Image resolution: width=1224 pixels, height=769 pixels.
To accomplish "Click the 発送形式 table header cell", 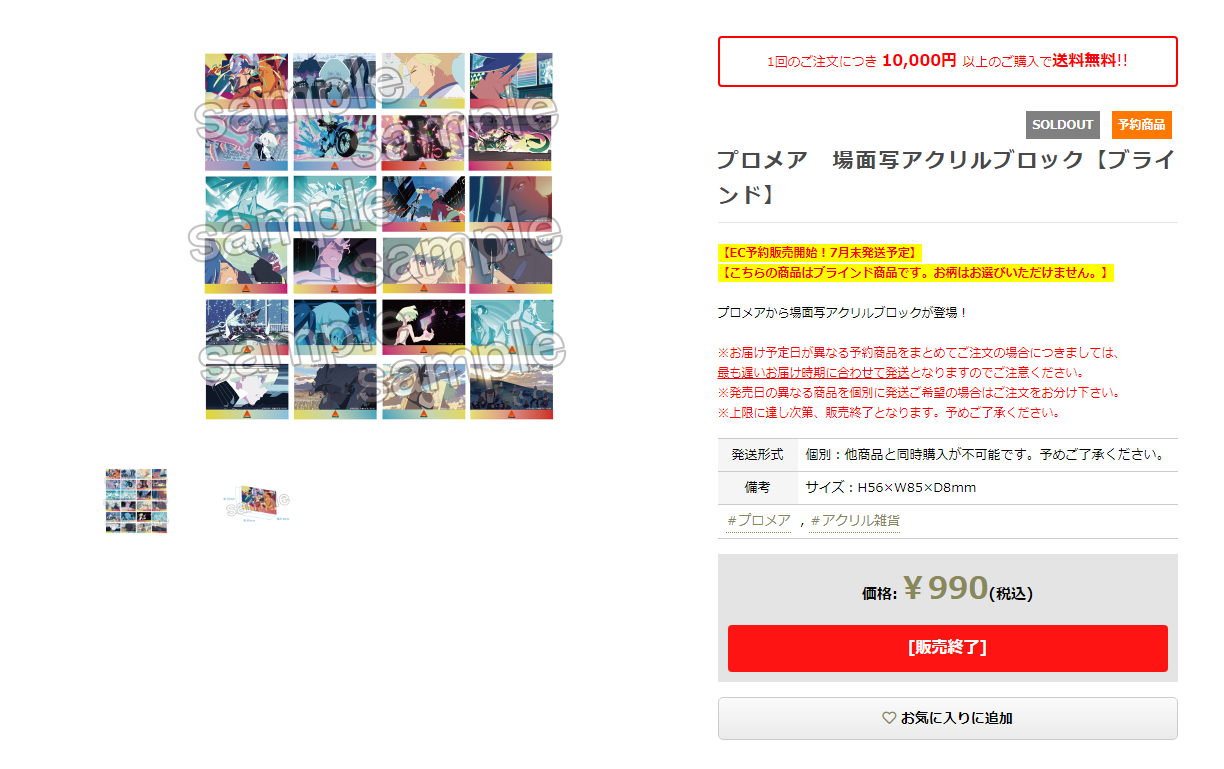I will tap(757, 455).
